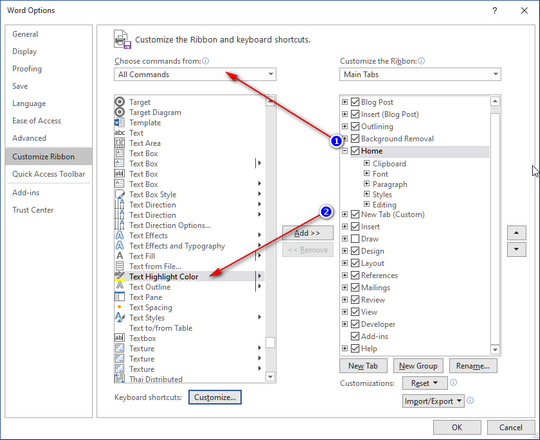
Task: Switch to Quick Access Toolbar category
Action: (49, 174)
